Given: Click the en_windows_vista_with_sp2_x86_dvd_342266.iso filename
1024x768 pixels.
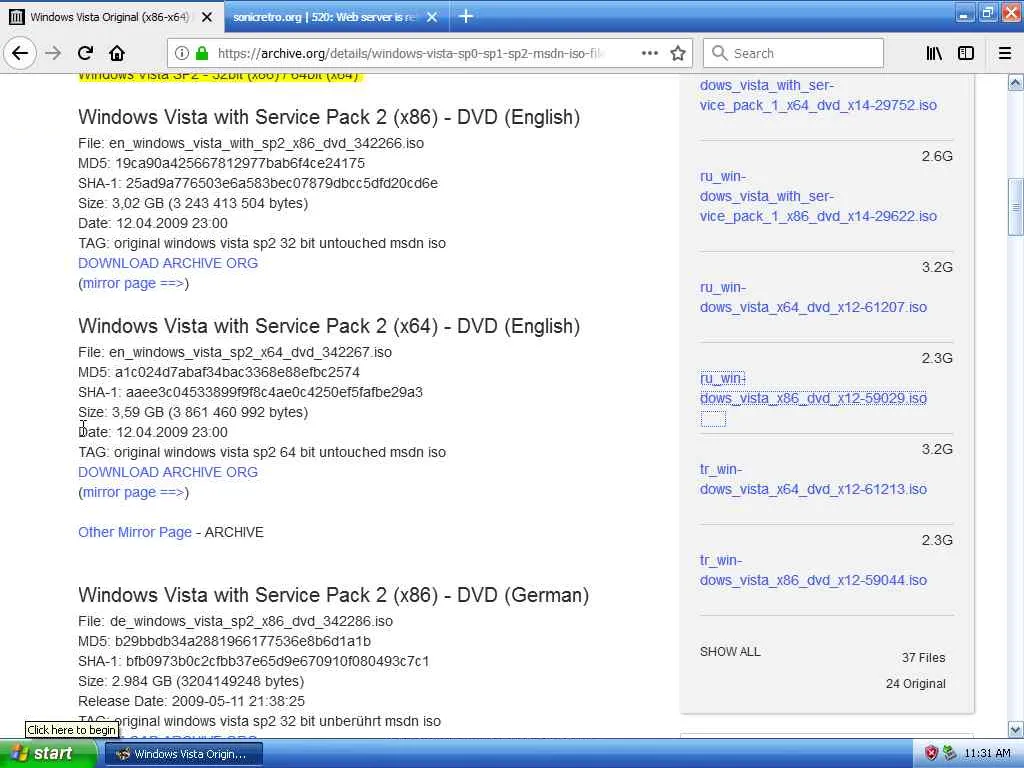Looking at the screenshot, I should tap(266, 143).
